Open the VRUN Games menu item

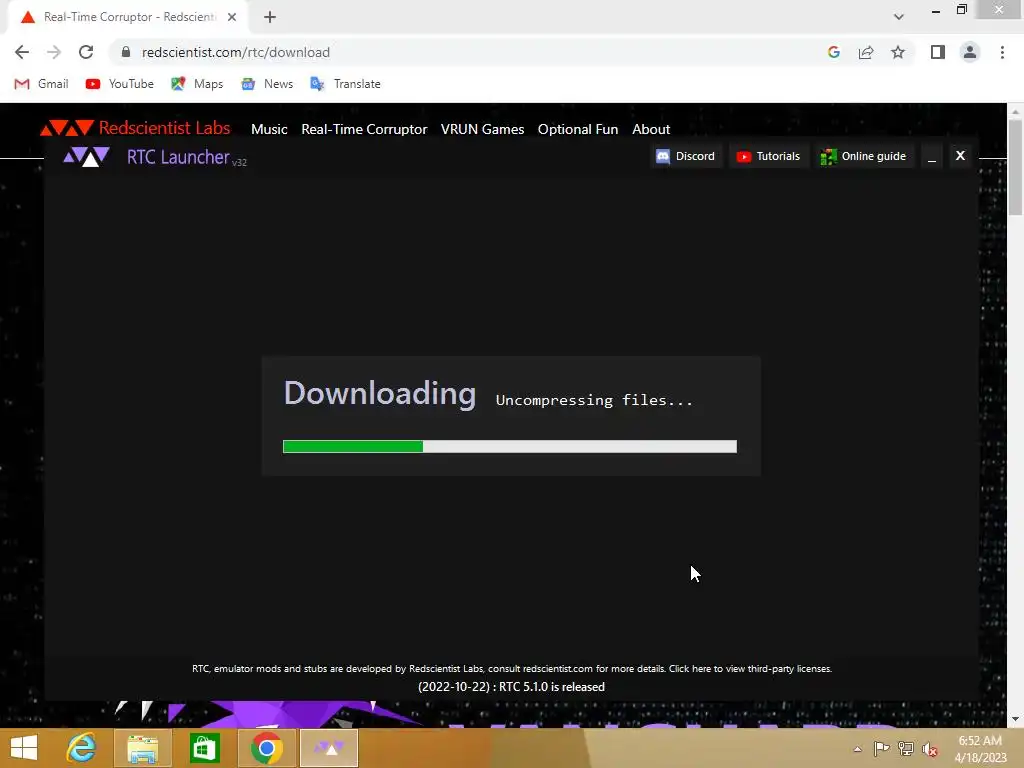point(483,129)
